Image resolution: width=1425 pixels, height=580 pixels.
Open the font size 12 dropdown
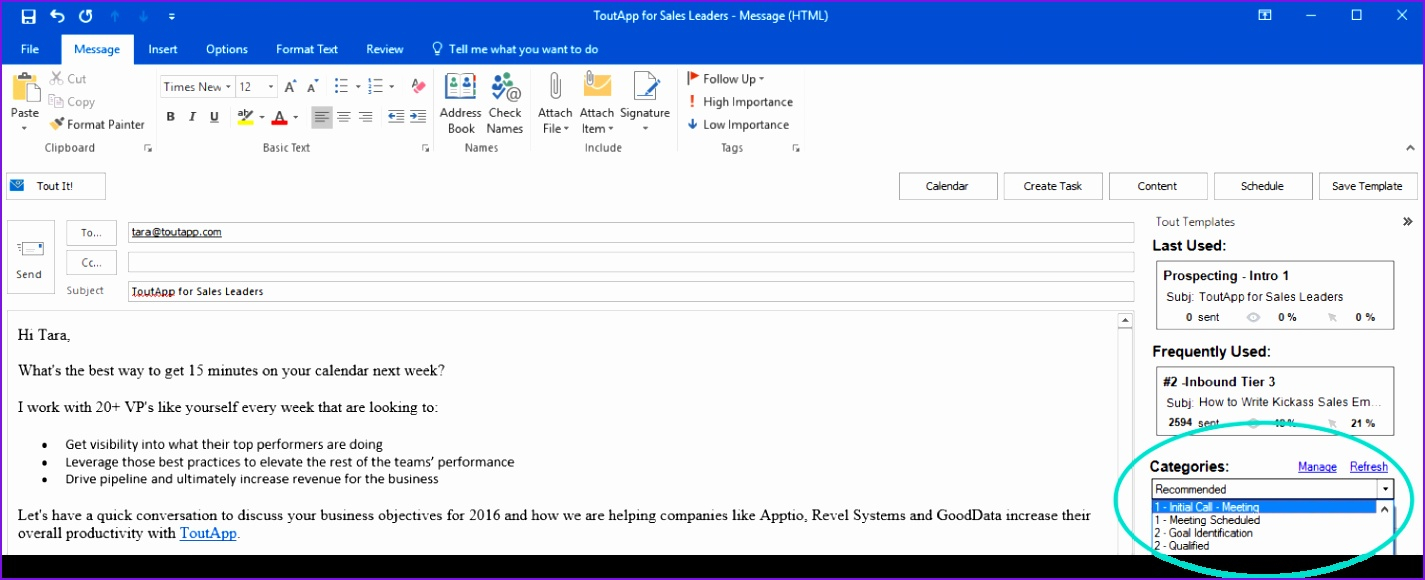pos(270,87)
